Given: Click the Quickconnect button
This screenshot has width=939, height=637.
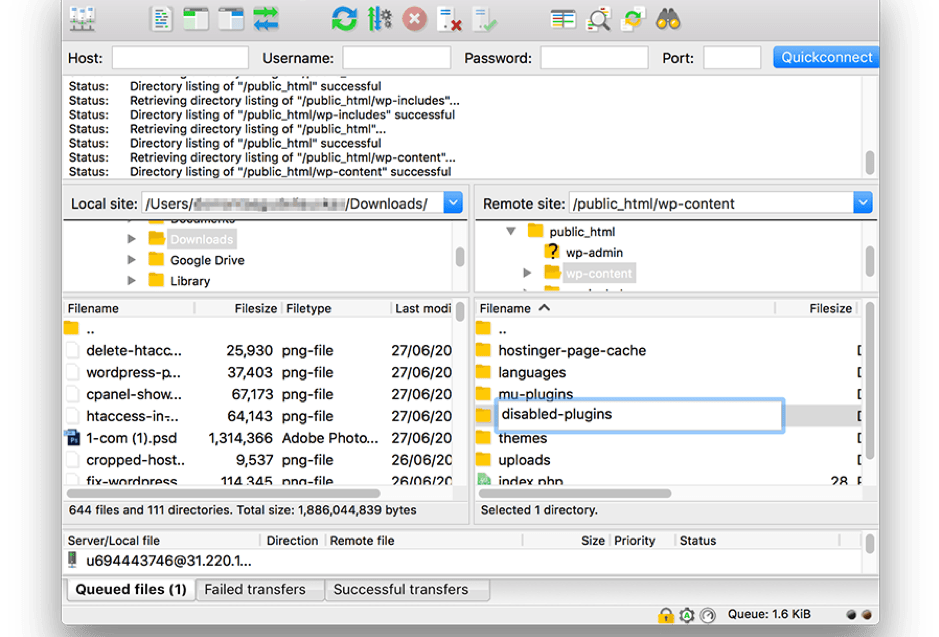Looking at the screenshot, I should tap(825, 57).
